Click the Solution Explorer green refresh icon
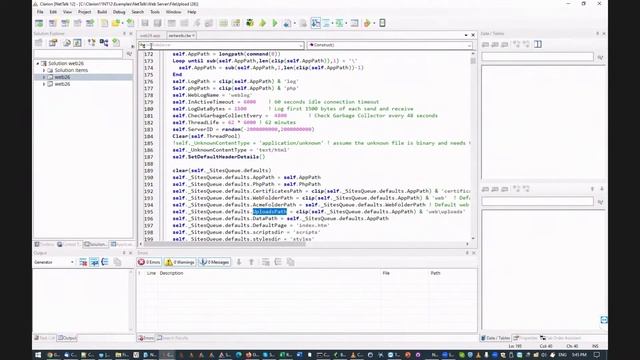The image size is (640, 360). pyautogui.click(x=116, y=43)
